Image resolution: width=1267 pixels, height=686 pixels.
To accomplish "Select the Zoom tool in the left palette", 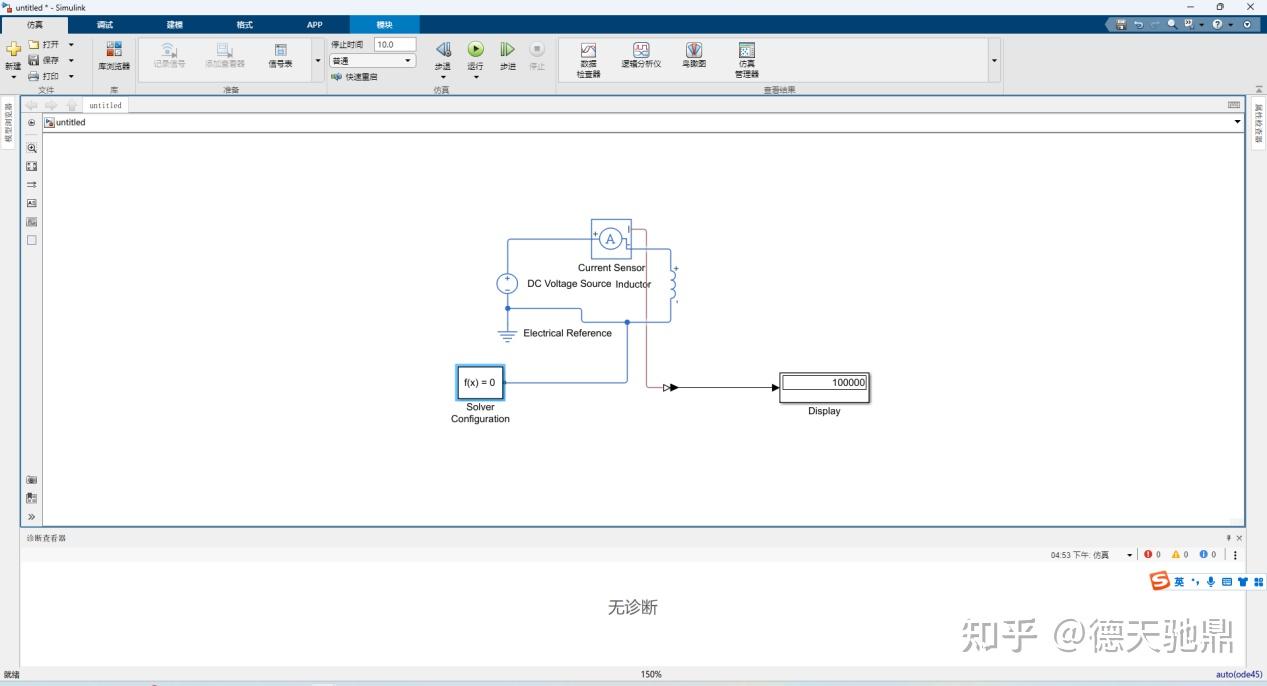I will 30,147.
